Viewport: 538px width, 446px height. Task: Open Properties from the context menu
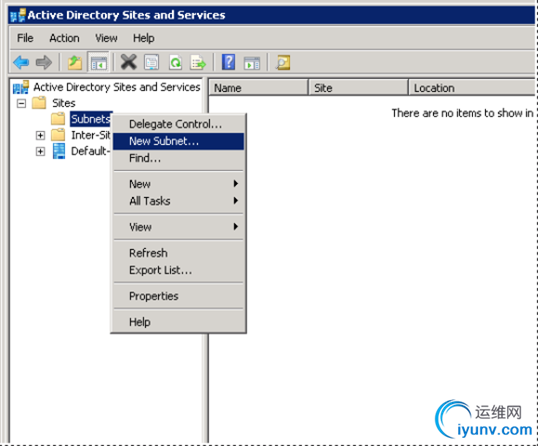click(178, 296)
